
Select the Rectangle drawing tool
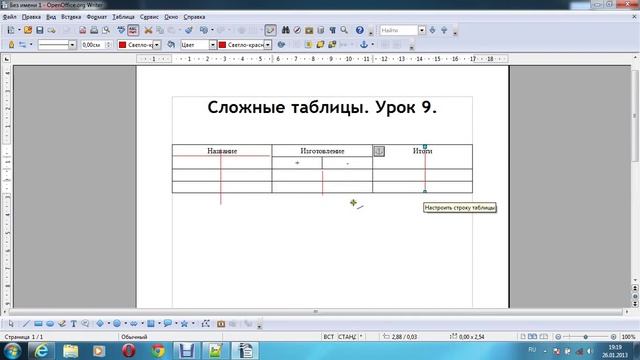pyautogui.click(x=38, y=324)
